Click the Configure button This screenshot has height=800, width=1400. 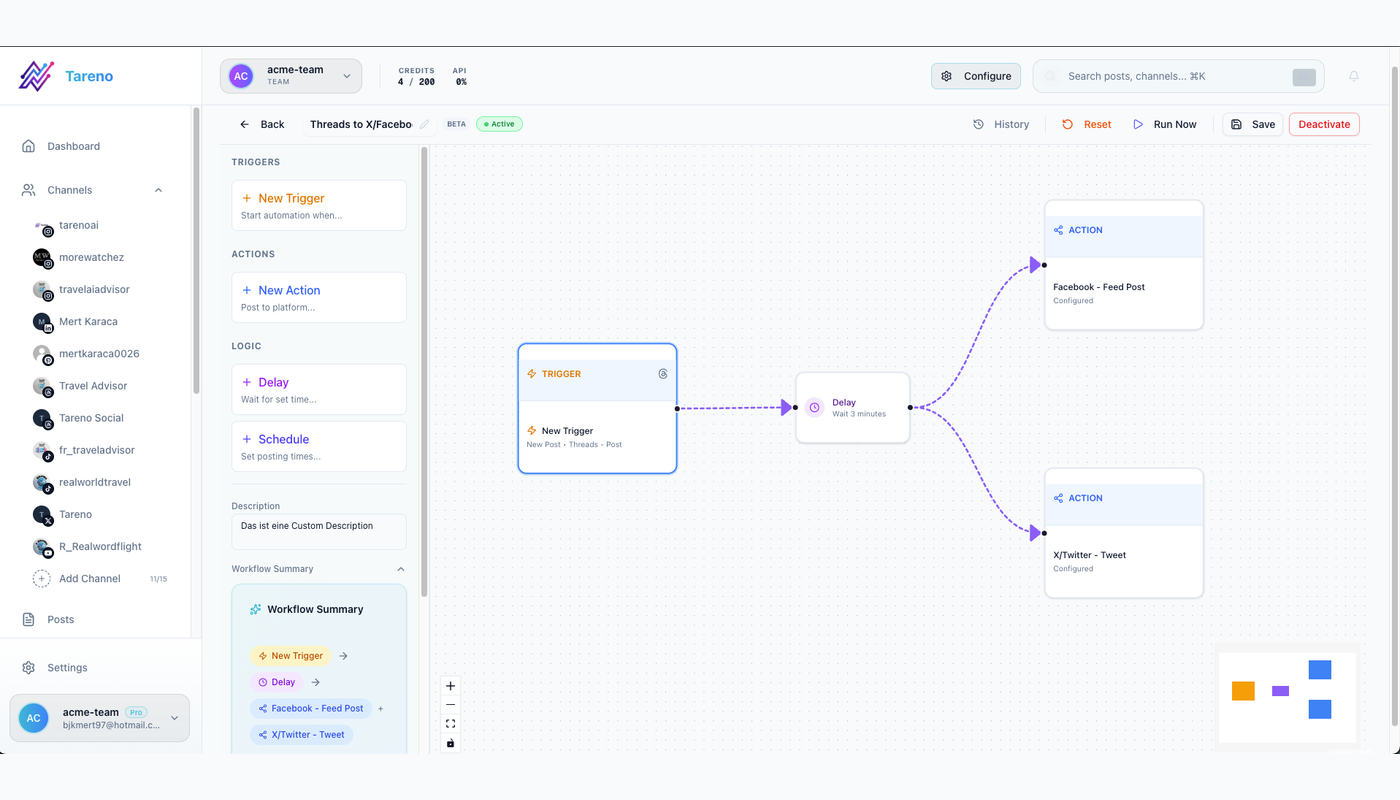(976, 76)
